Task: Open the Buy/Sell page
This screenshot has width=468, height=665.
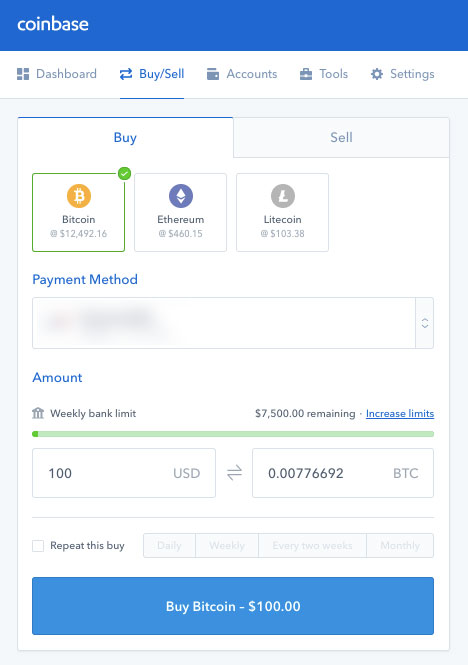Action: [x=152, y=74]
